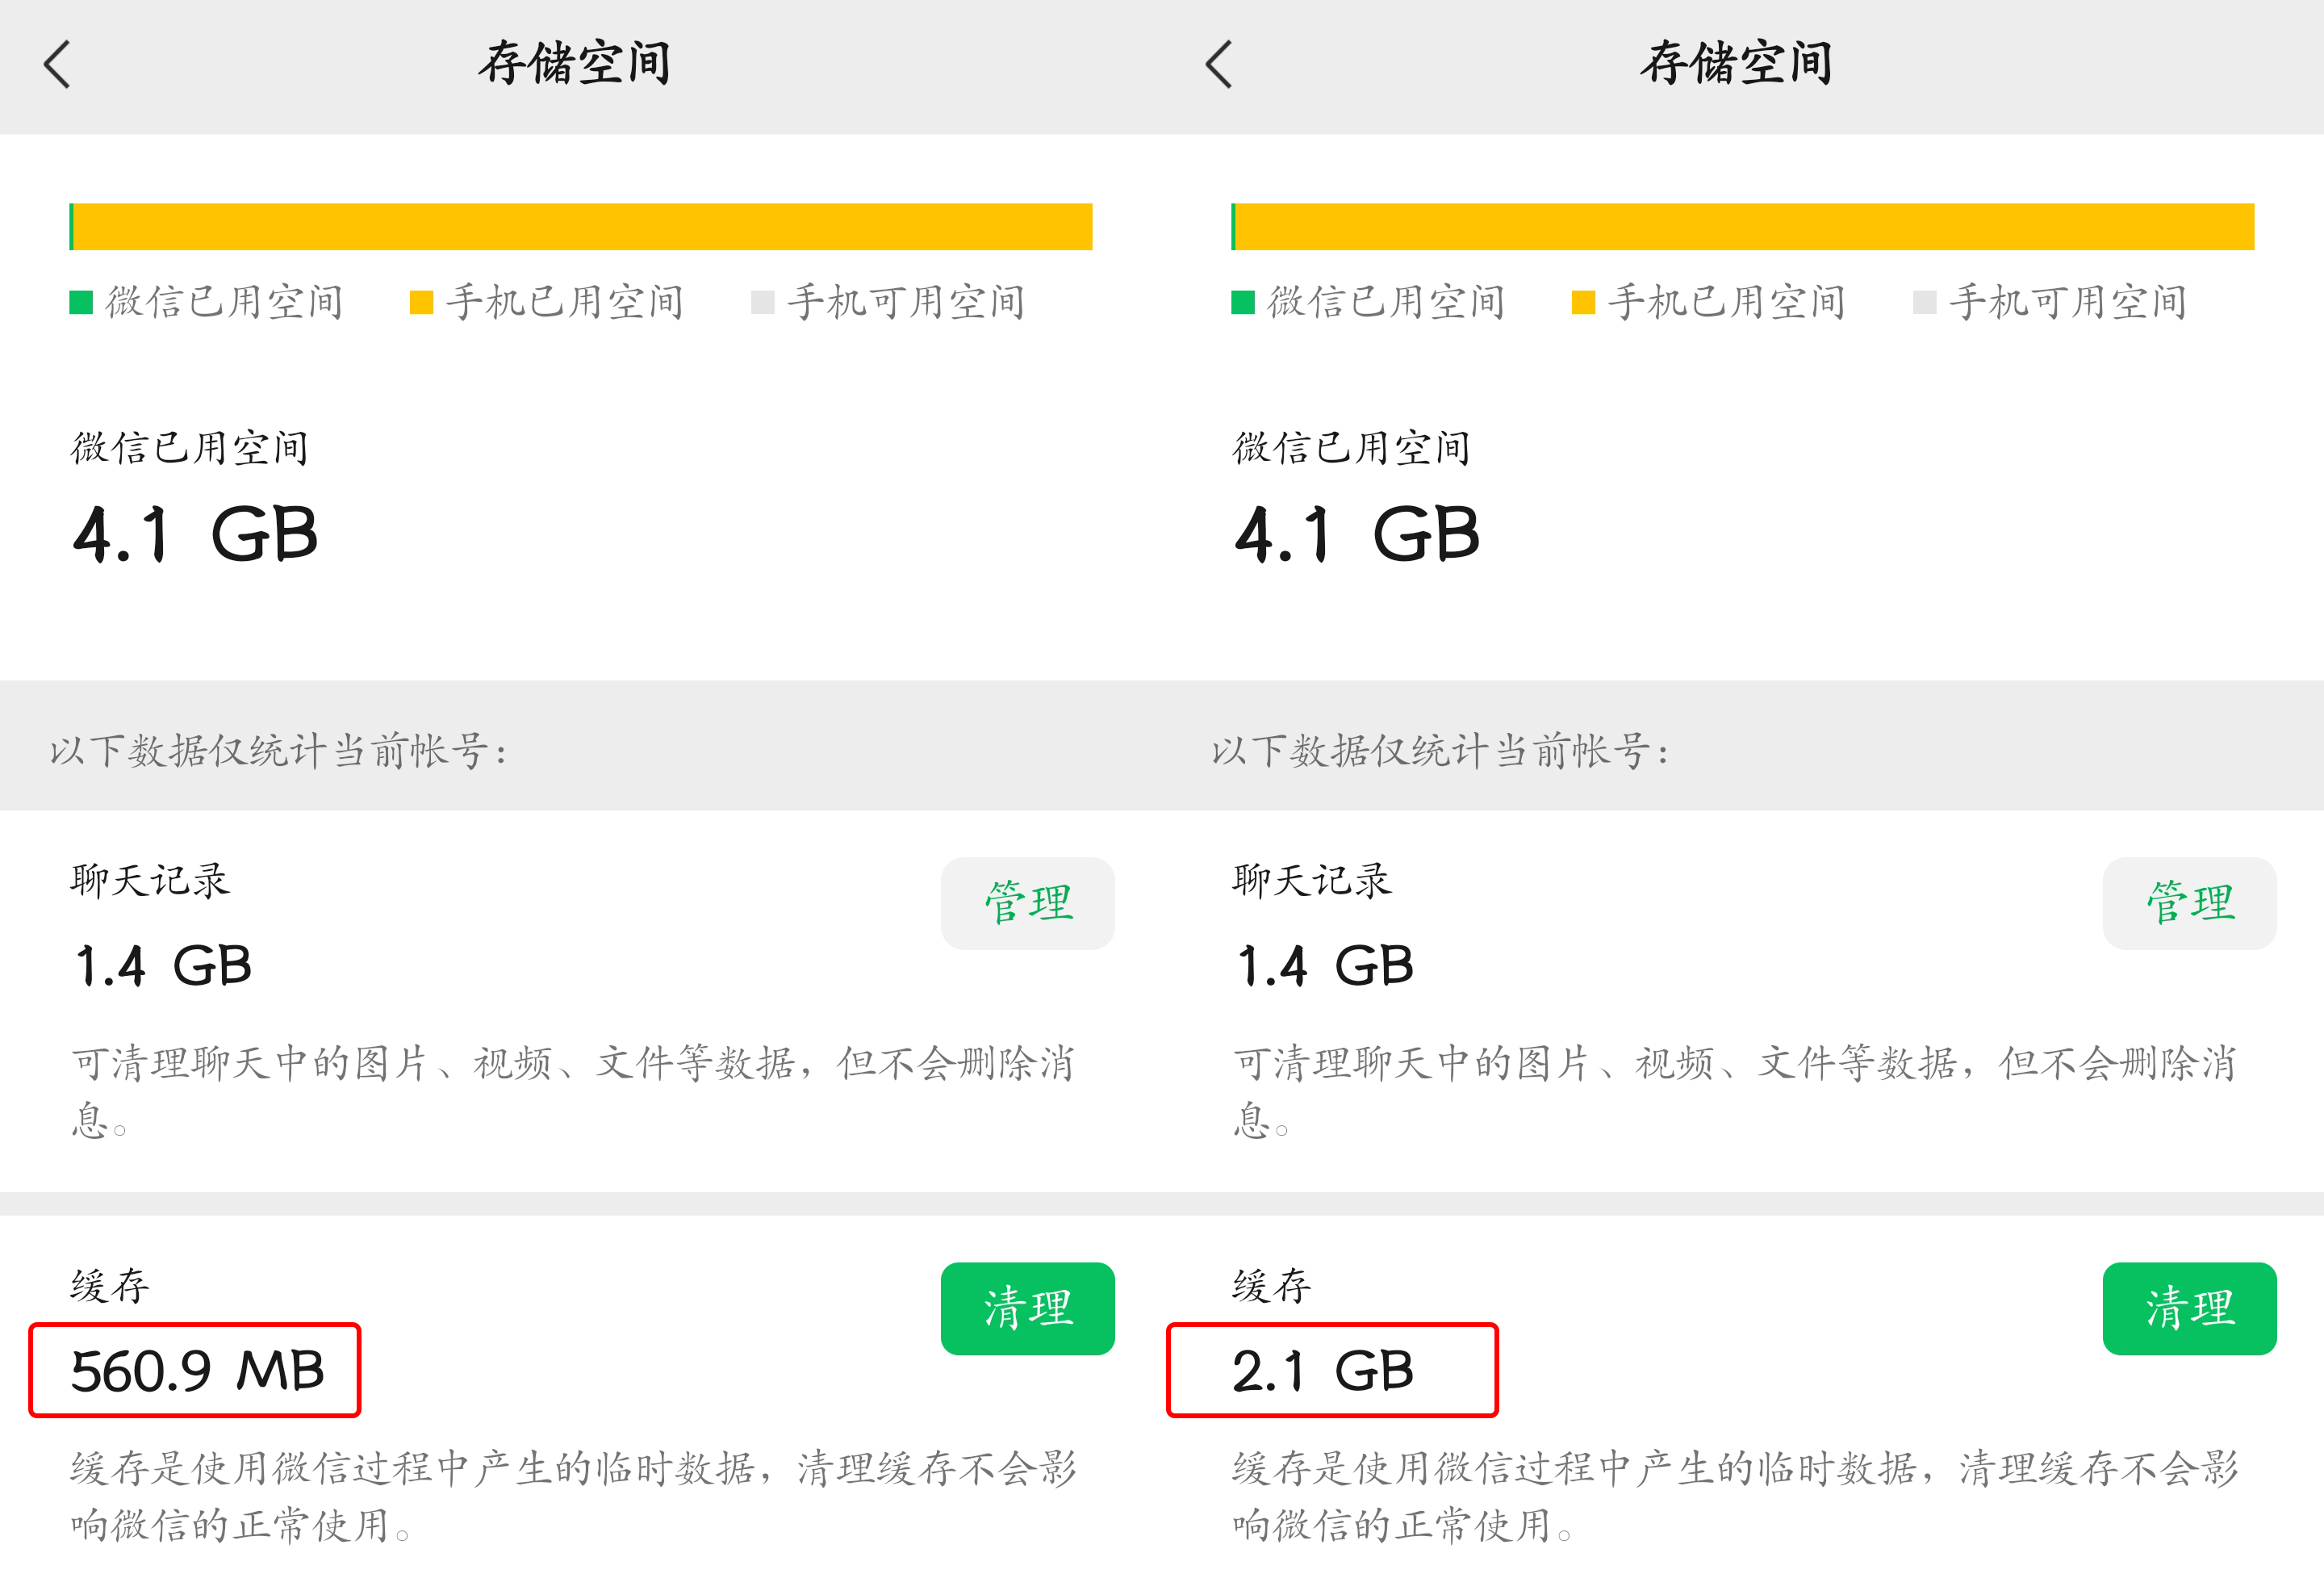This screenshot has width=2324, height=1595.
Task: Select the highlighted 560.9 MB cache value
Action: click(x=196, y=1371)
